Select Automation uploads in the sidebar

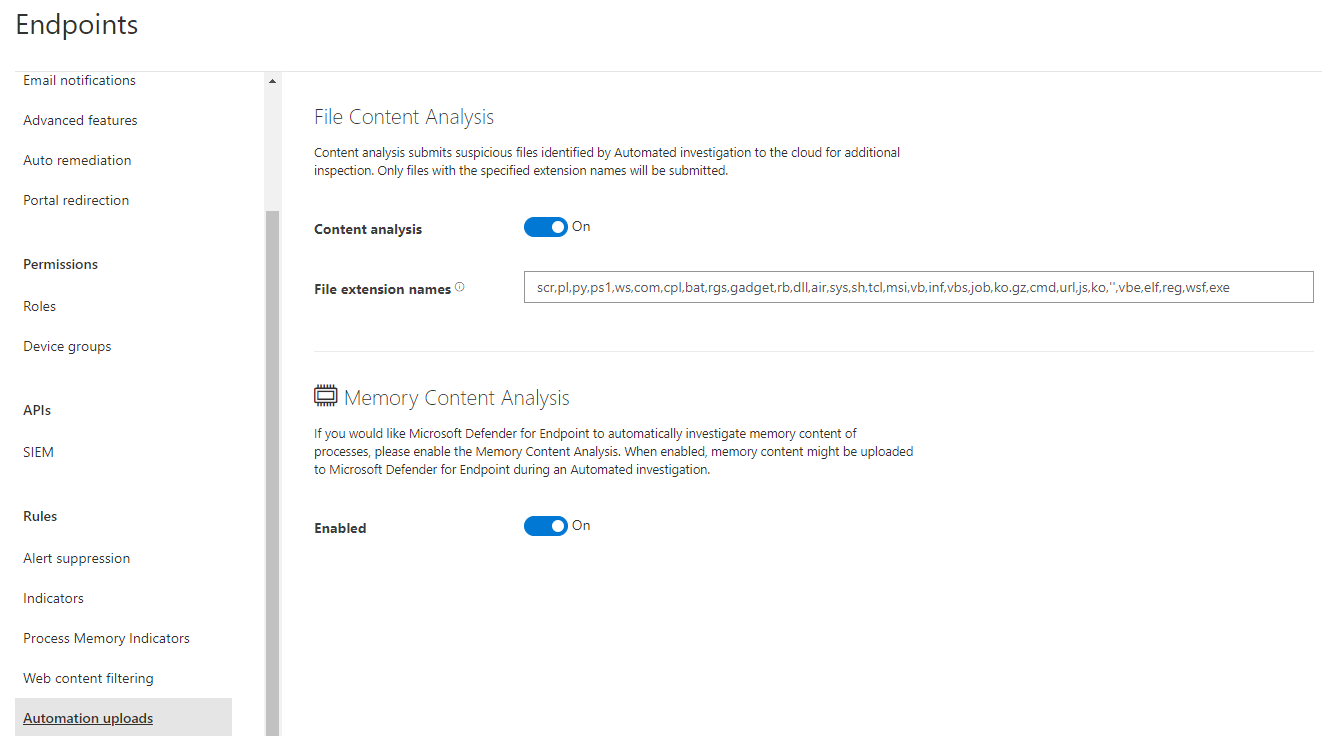tap(88, 717)
